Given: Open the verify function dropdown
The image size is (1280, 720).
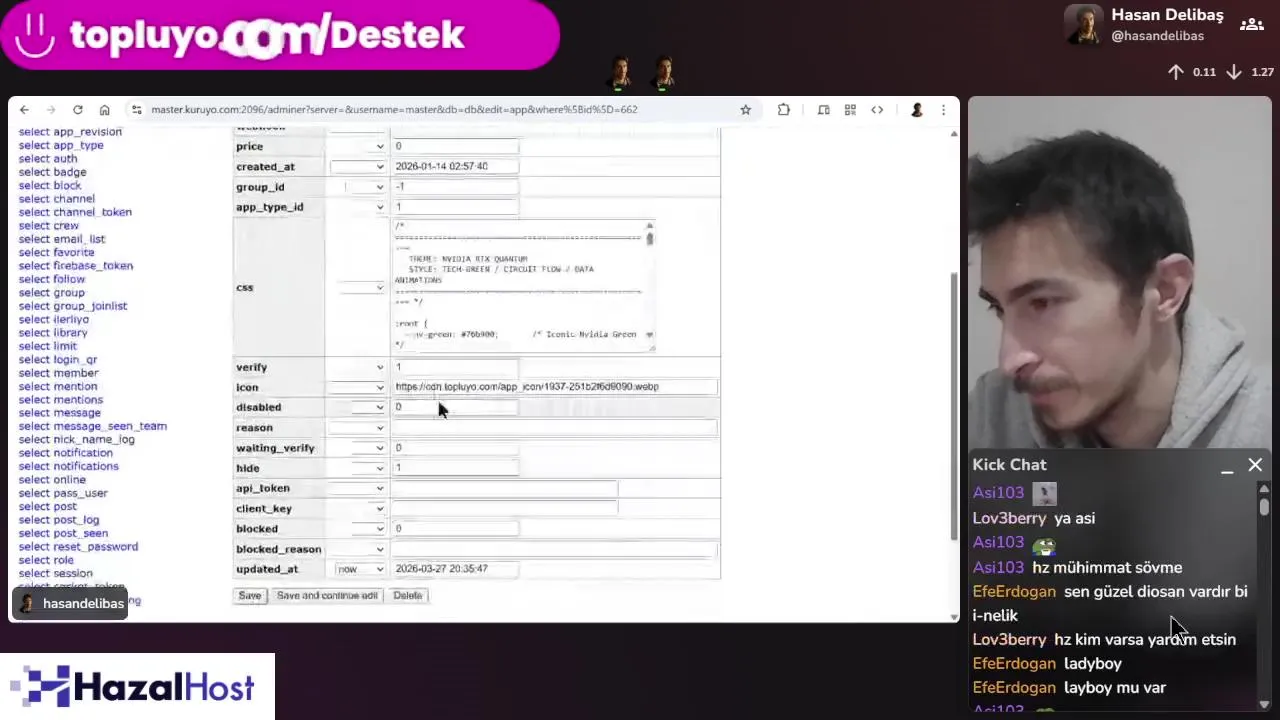Looking at the screenshot, I should pyautogui.click(x=358, y=368).
